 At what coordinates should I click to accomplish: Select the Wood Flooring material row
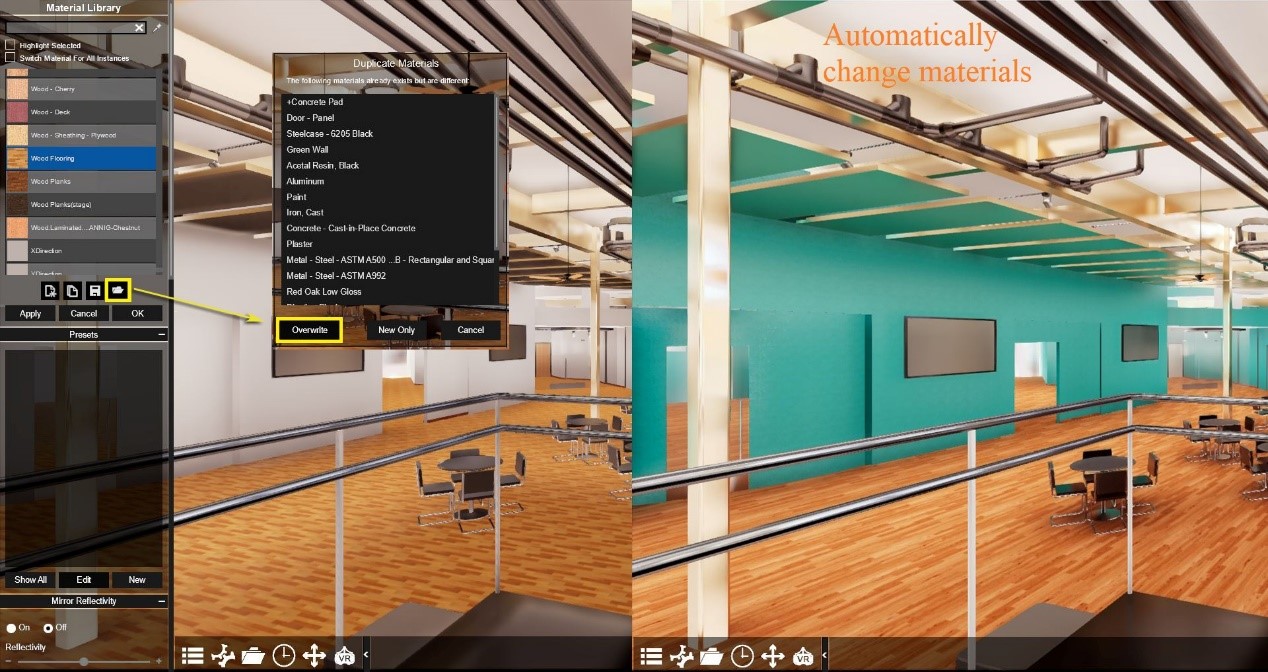click(x=81, y=158)
